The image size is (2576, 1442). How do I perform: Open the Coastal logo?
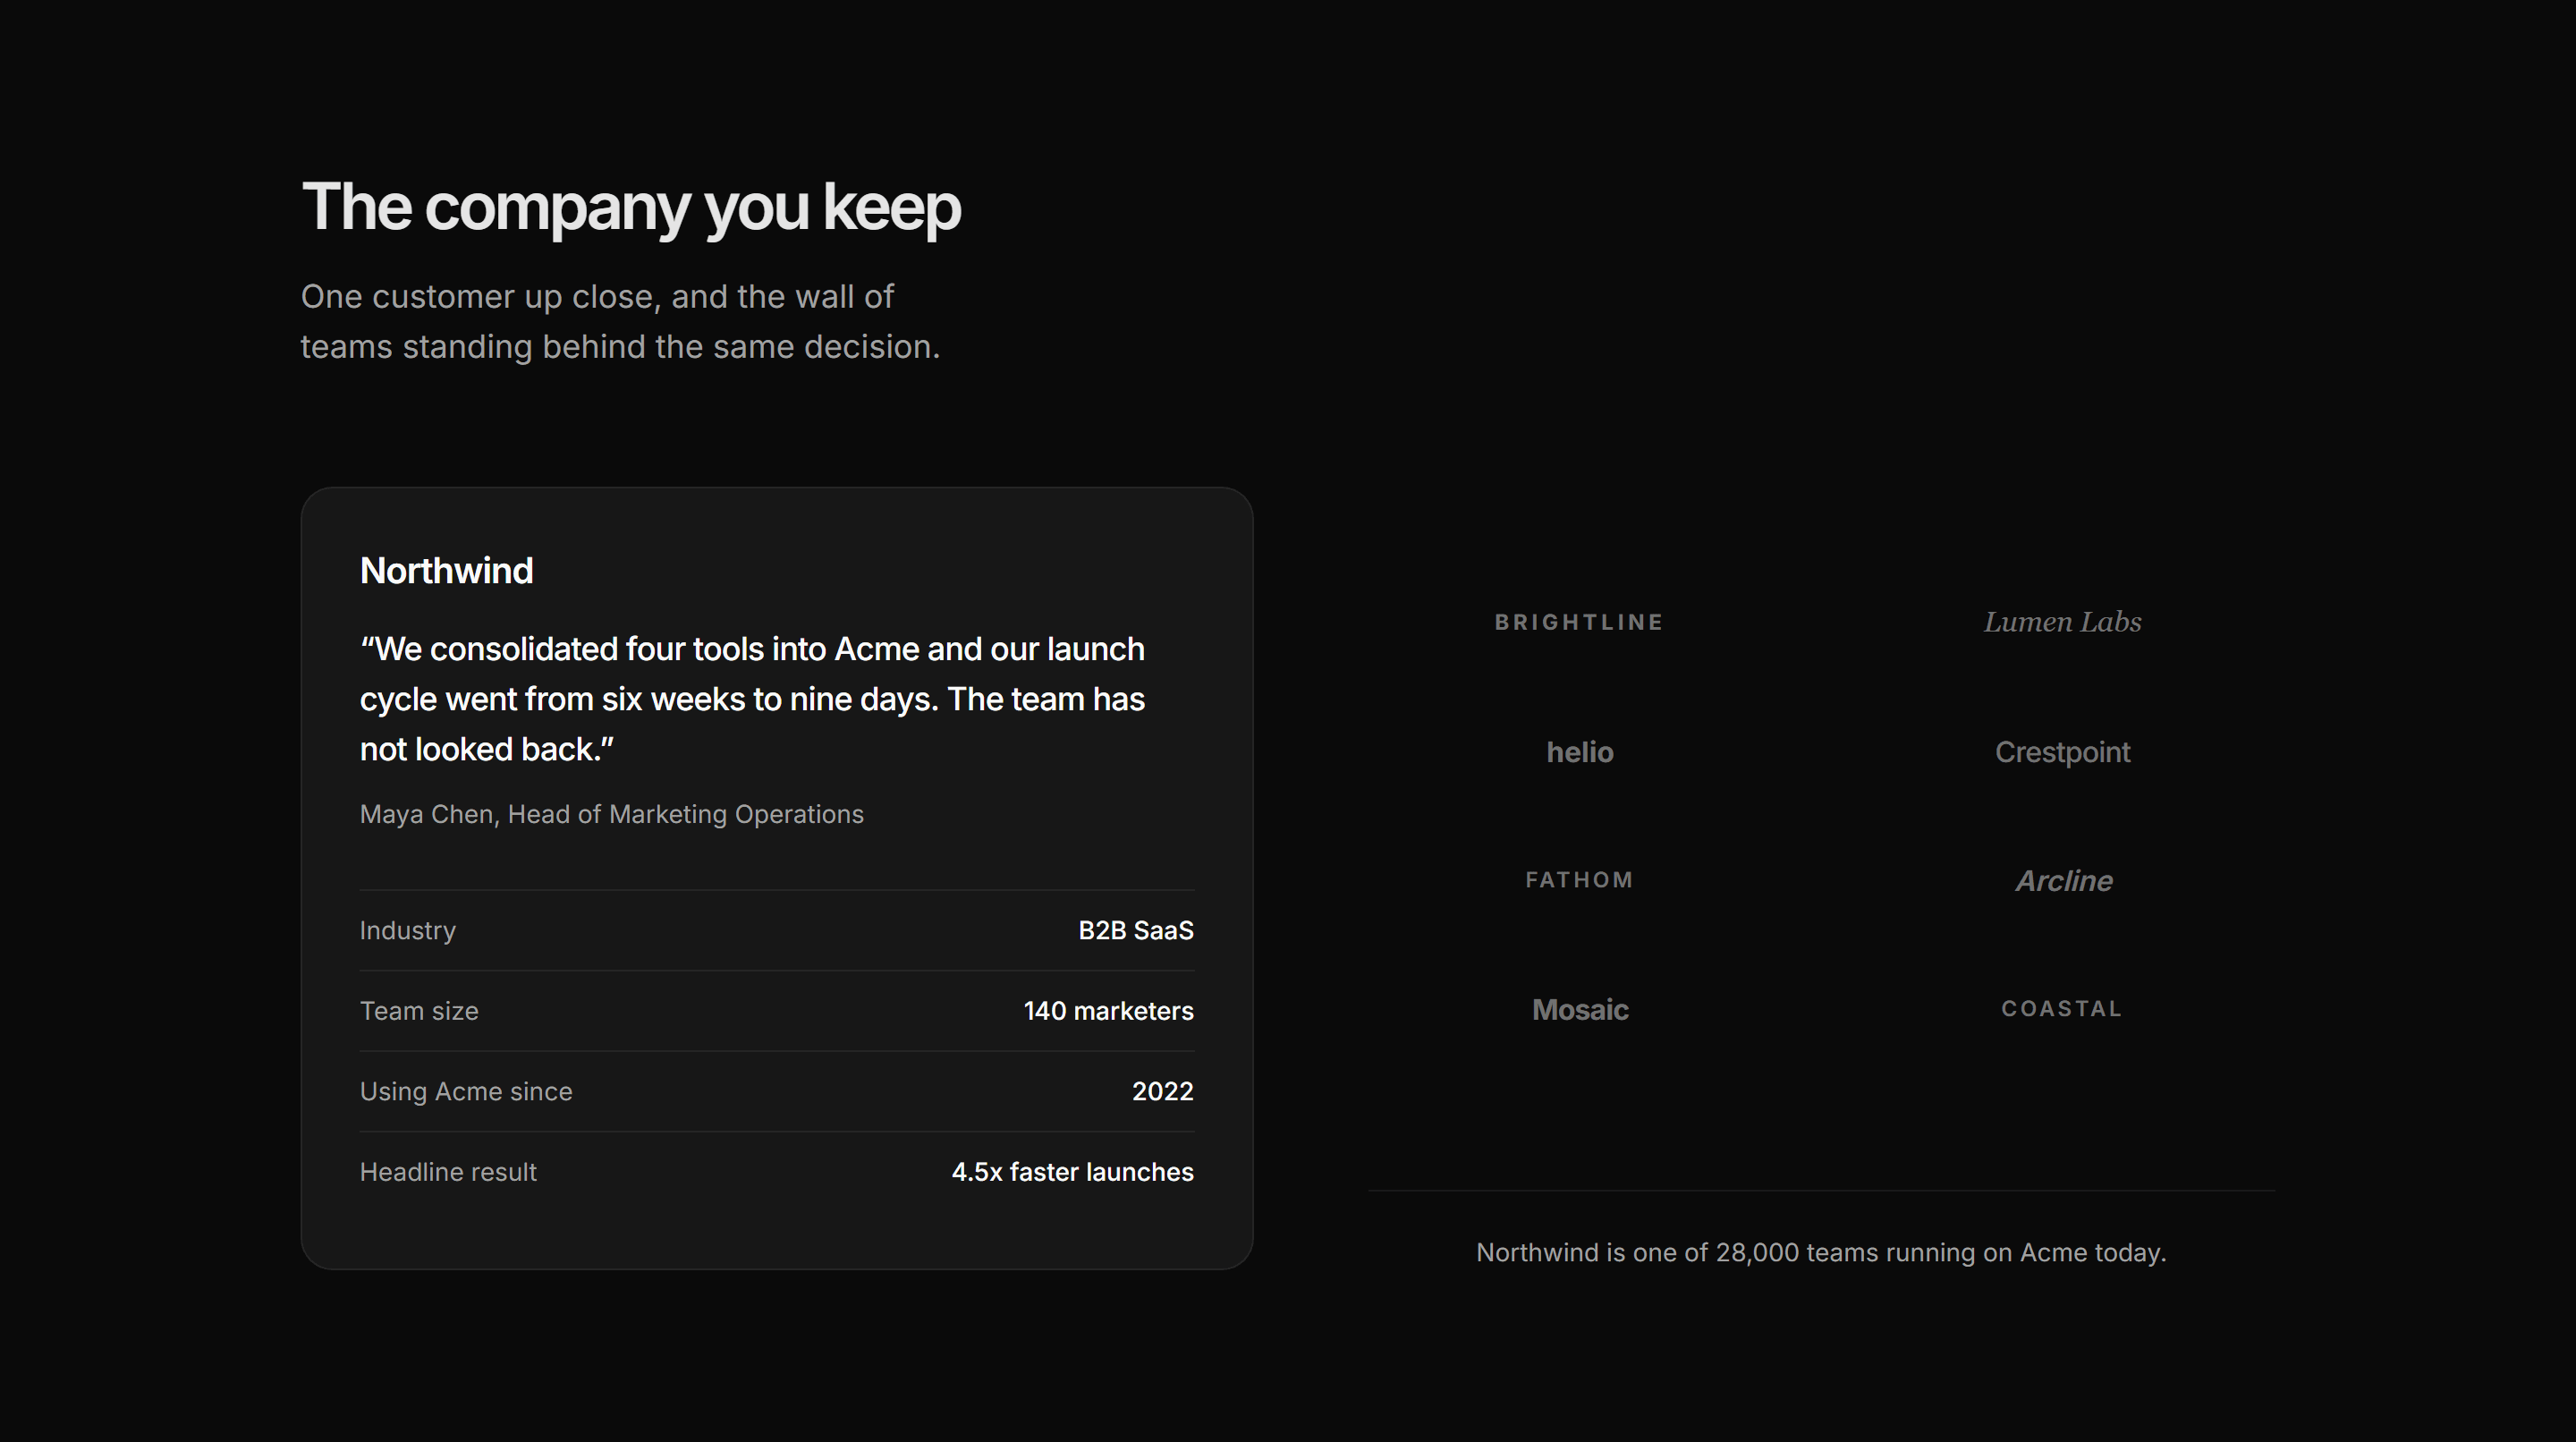(2061, 1009)
